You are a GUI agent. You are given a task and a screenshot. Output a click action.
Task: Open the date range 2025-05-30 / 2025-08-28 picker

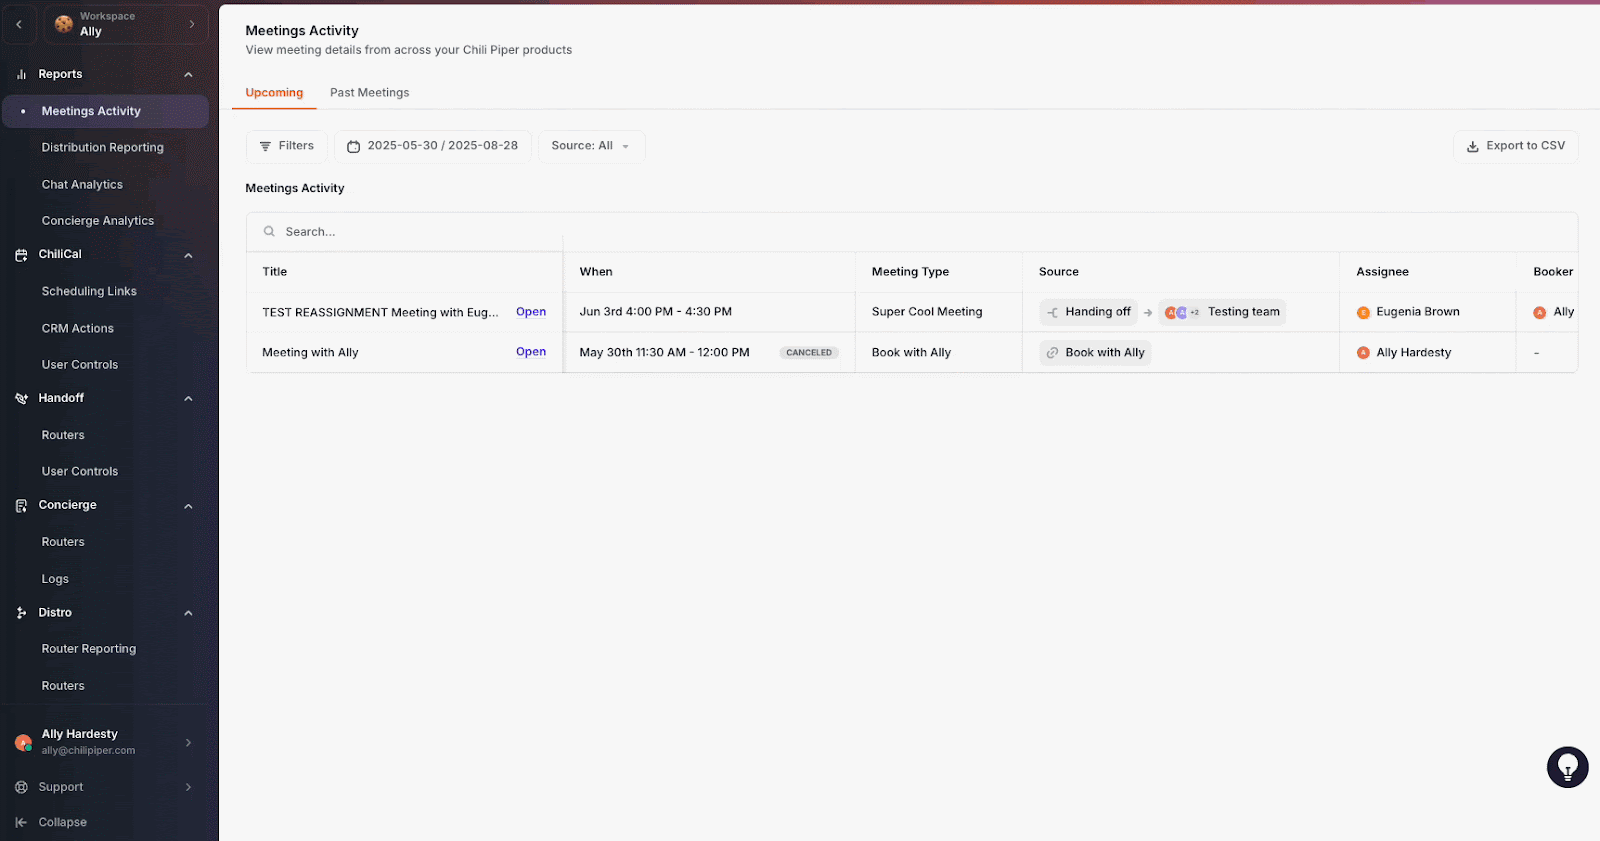point(432,146)
